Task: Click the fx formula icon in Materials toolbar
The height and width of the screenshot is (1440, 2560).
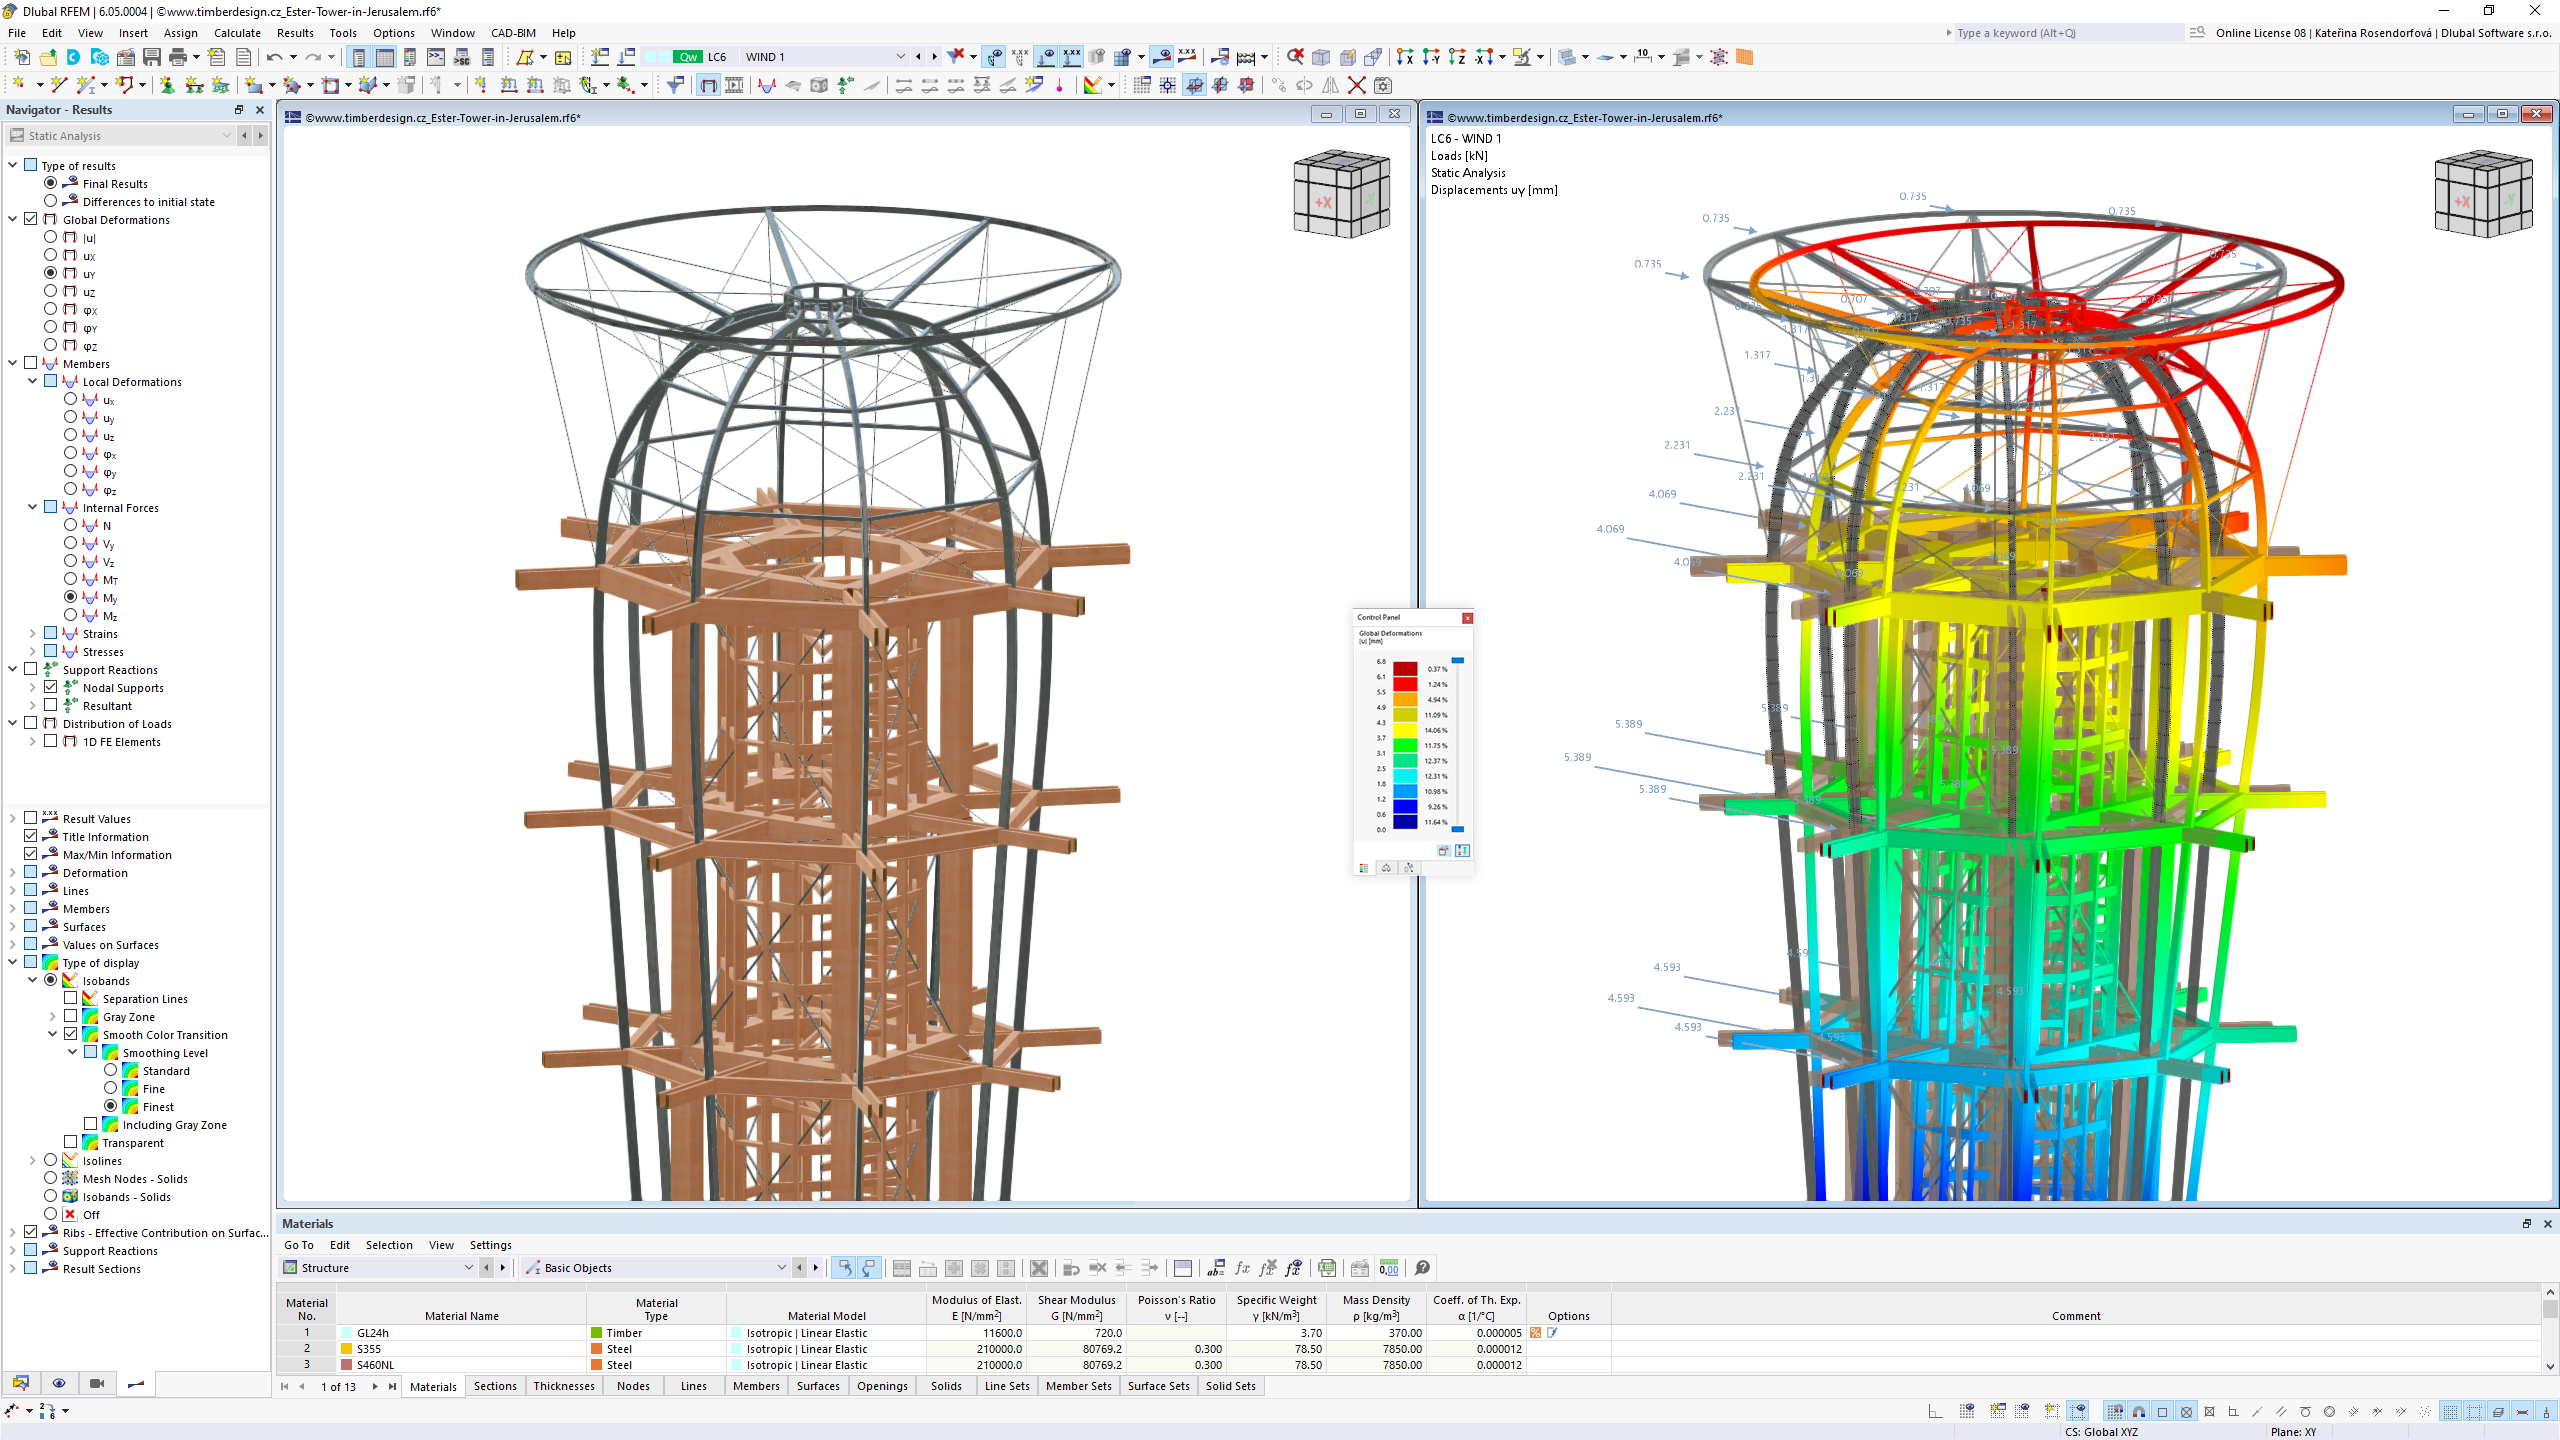Action: [x=1242, y=1268]
